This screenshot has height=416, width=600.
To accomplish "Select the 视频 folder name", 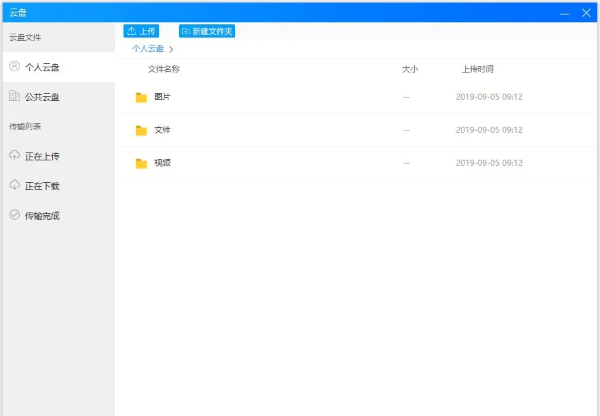I will (x=162, y=163).
